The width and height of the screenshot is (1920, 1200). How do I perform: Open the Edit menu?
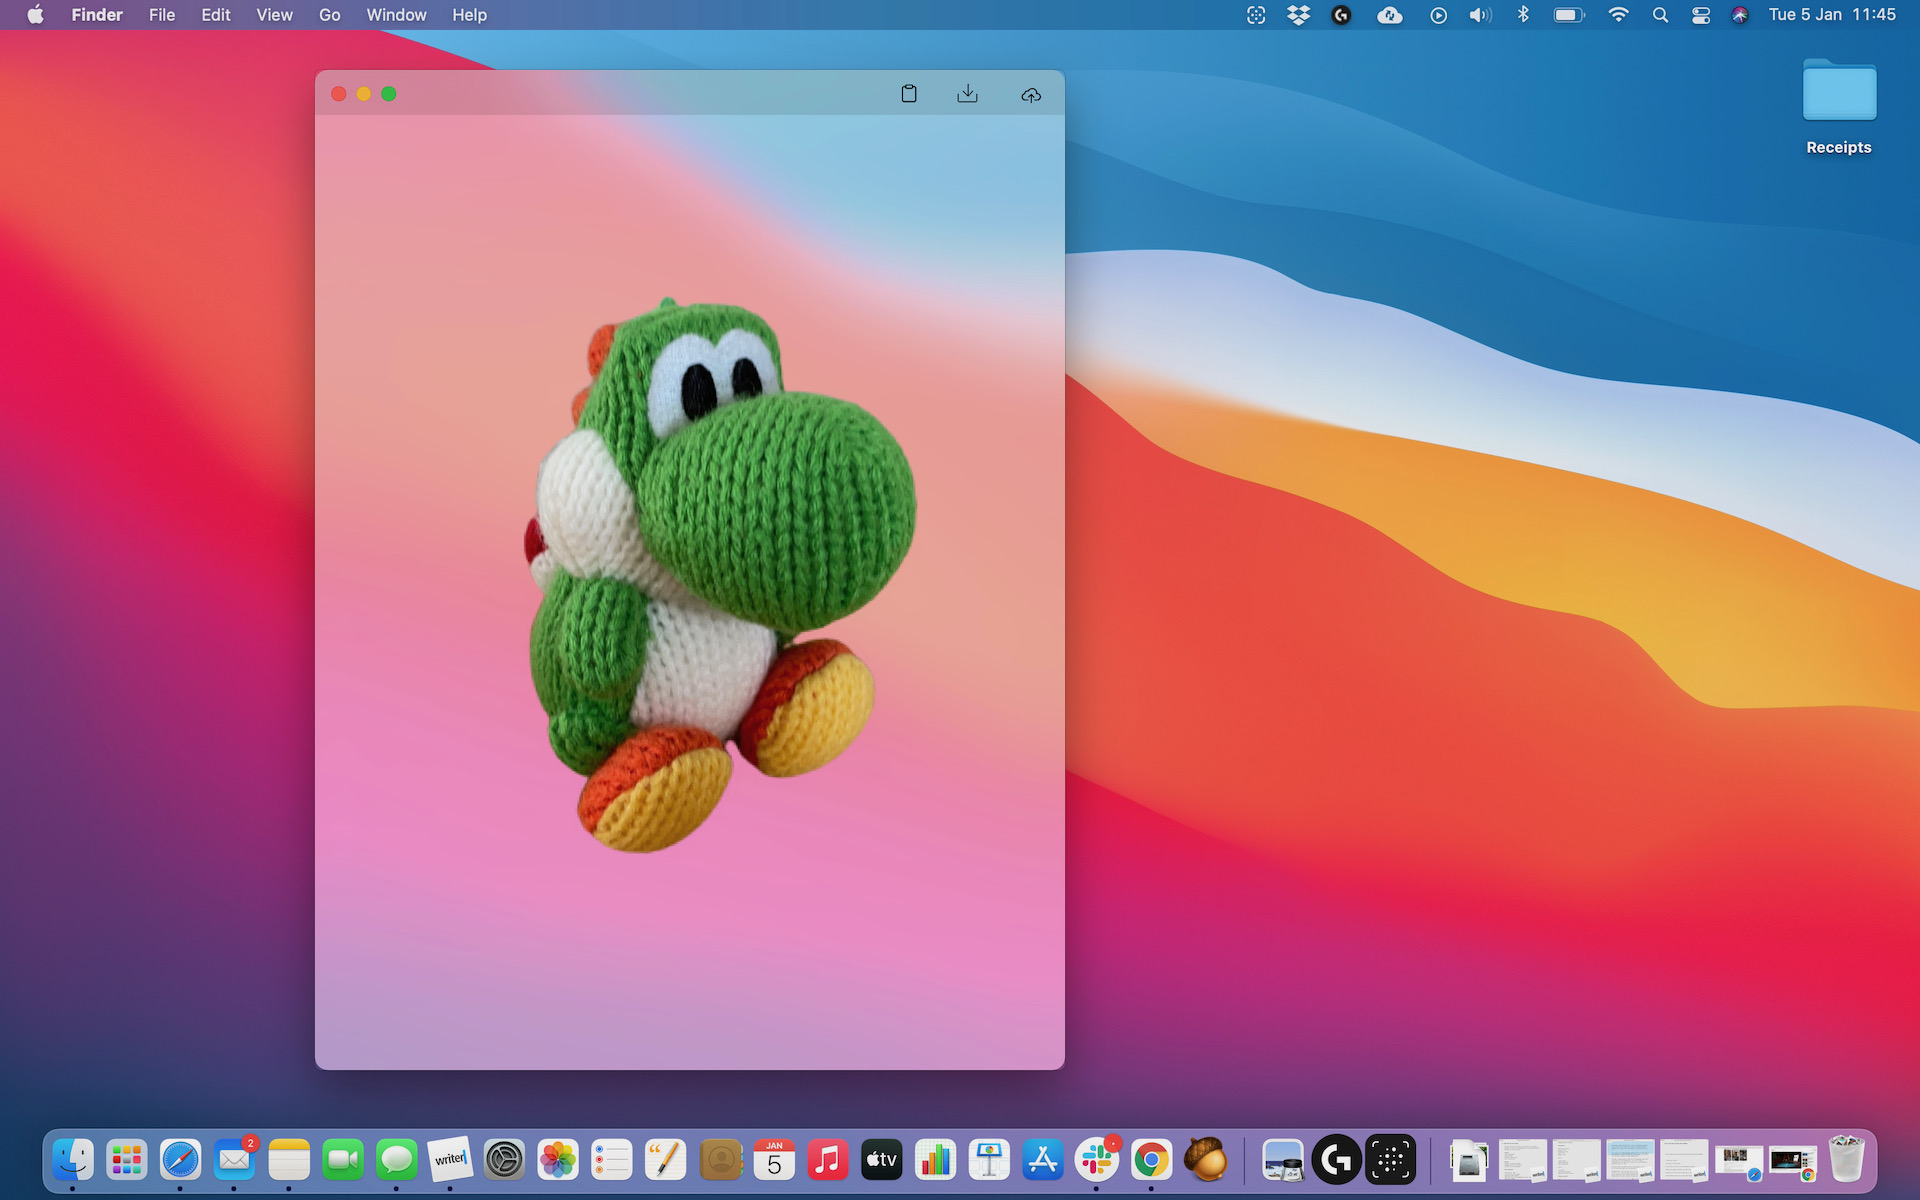coord(216,15)
